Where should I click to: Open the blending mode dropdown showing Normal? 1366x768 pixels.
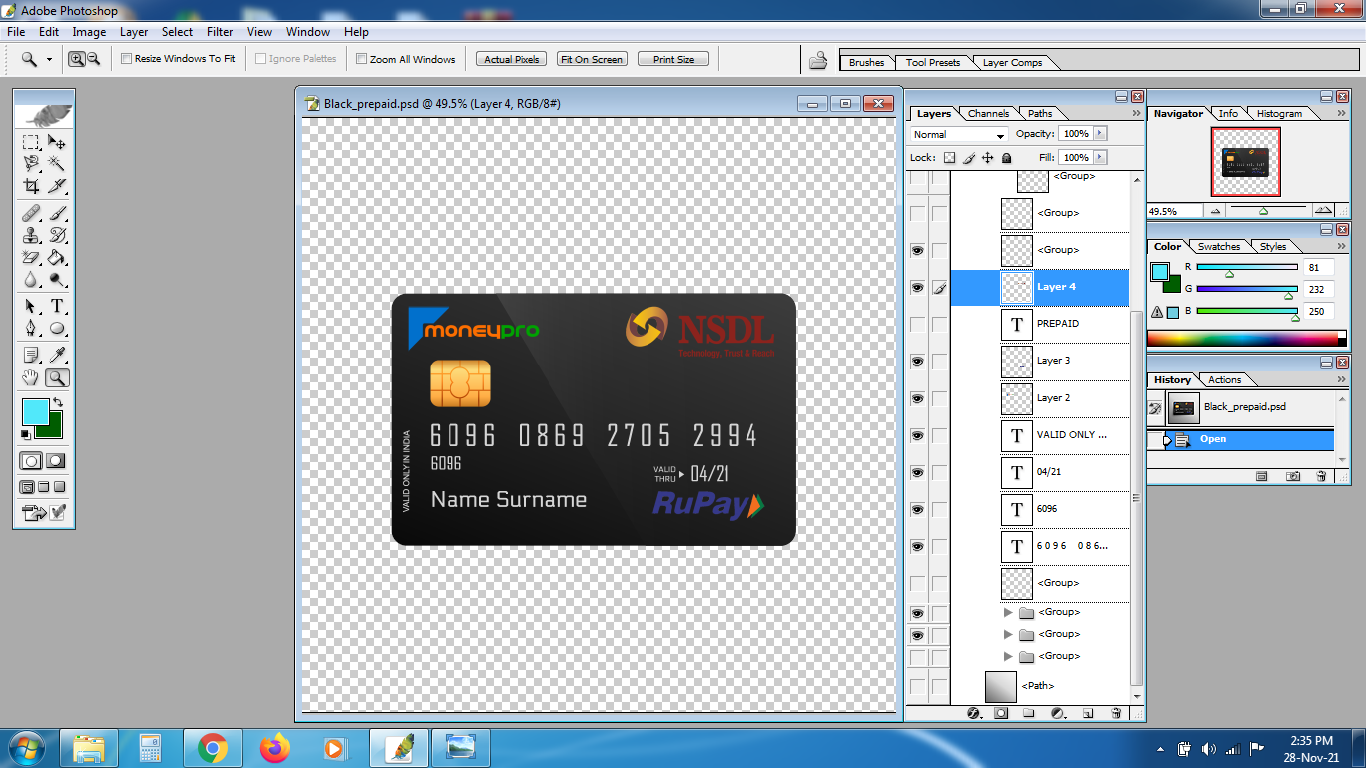click(x=959, y=134)
